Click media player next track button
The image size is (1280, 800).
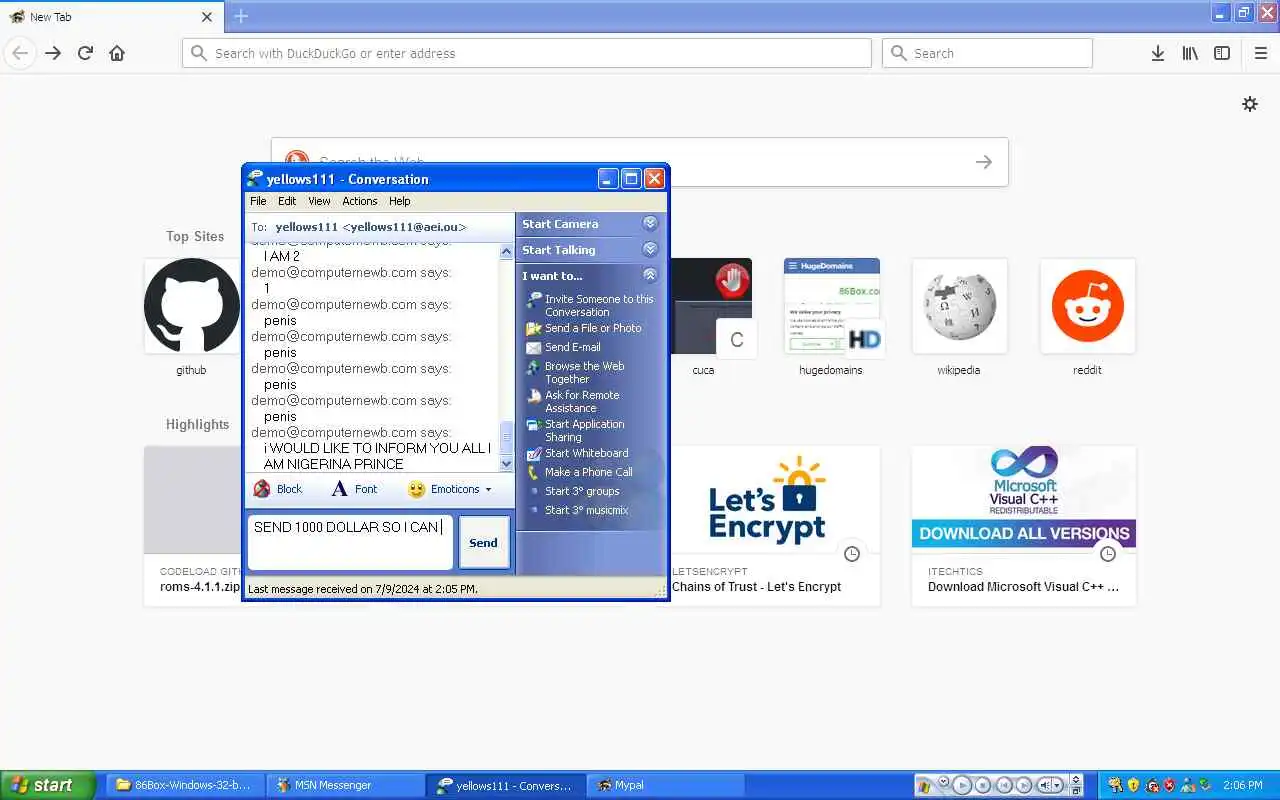(x=1026, y=785)
